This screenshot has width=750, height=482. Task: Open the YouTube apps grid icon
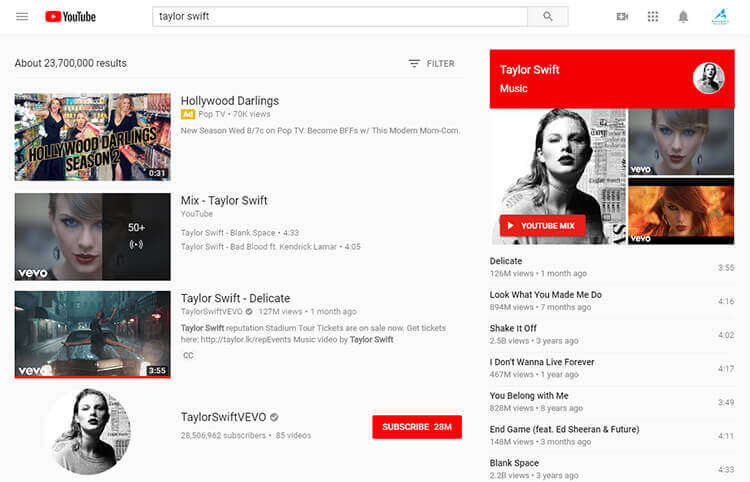tap(653, 17)
